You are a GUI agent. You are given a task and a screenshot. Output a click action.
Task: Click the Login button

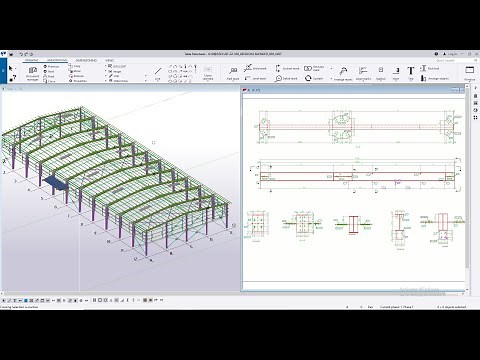[x=450, y=54]
